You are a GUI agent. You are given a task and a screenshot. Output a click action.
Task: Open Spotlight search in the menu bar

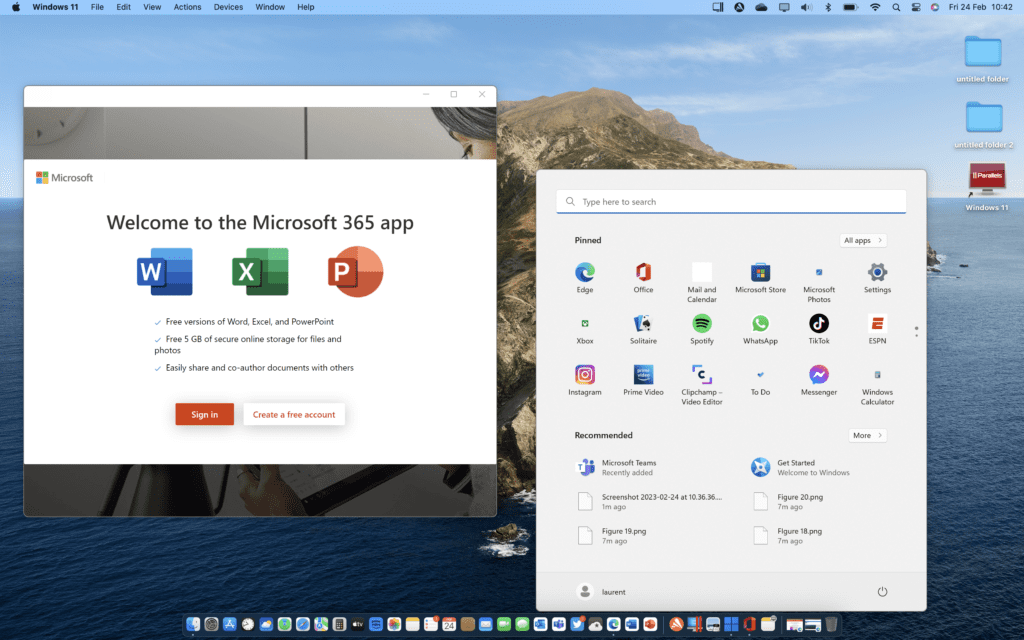pos(896,7)
